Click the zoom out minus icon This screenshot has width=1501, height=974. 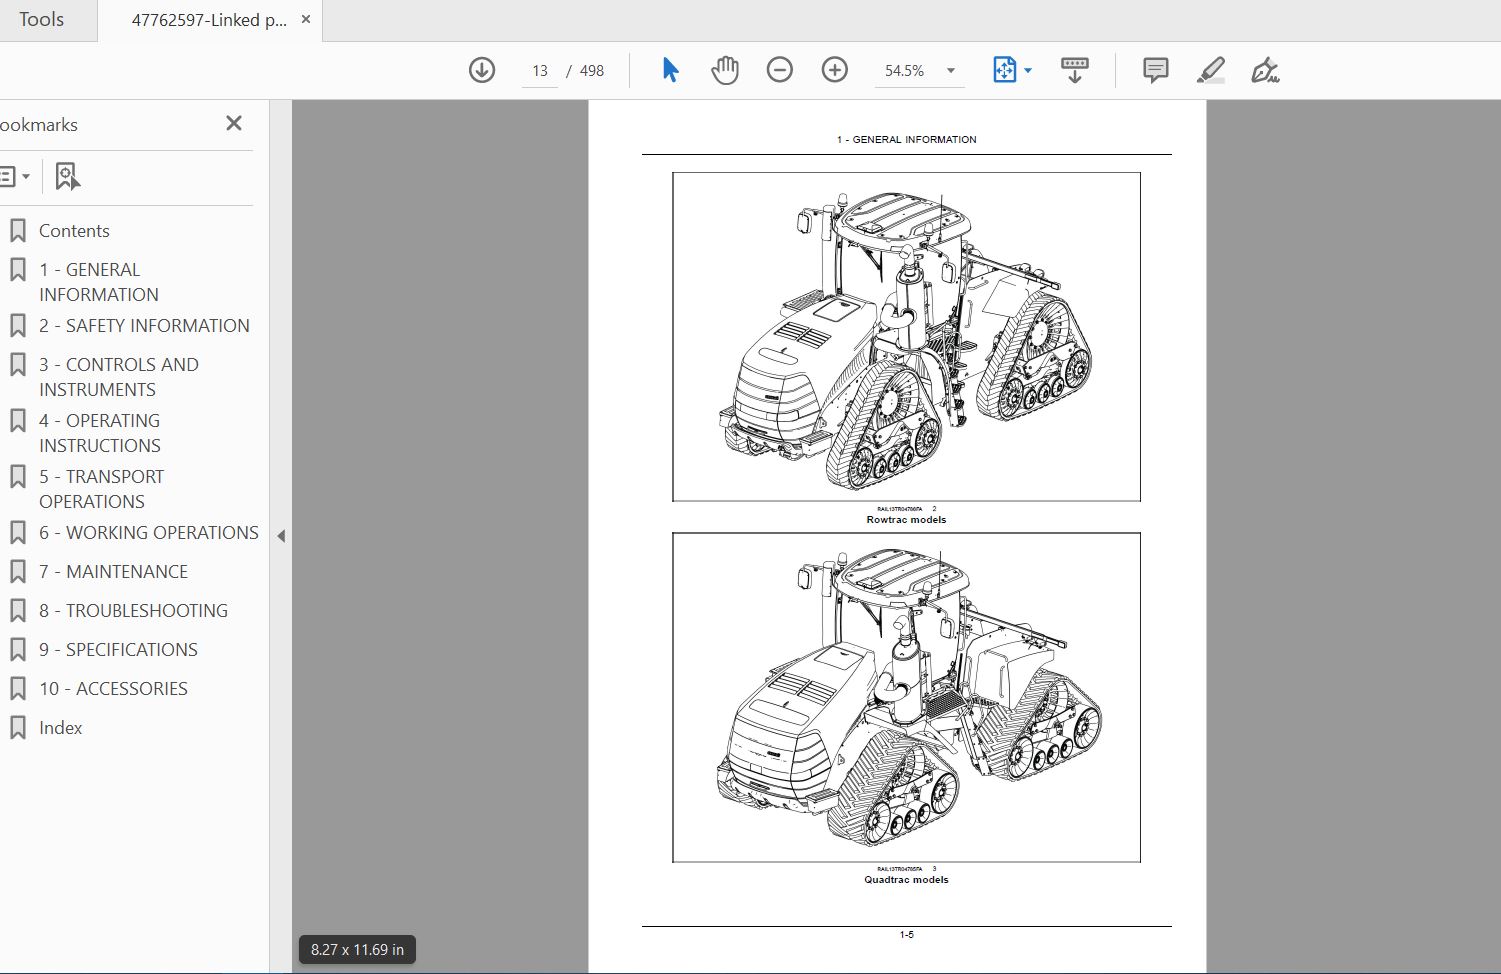point(780,70)
